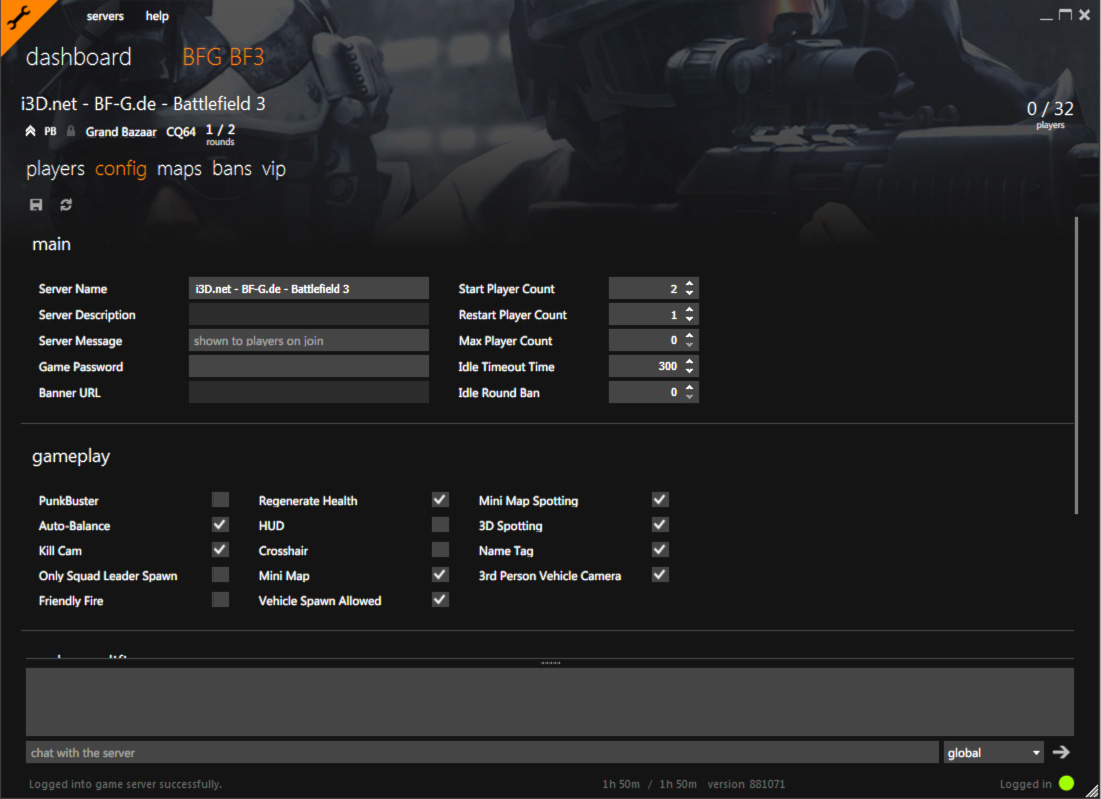Click the green logged-in status indicator
The height and width of the screenshot is (799, 1101).
click(1066, 784)
